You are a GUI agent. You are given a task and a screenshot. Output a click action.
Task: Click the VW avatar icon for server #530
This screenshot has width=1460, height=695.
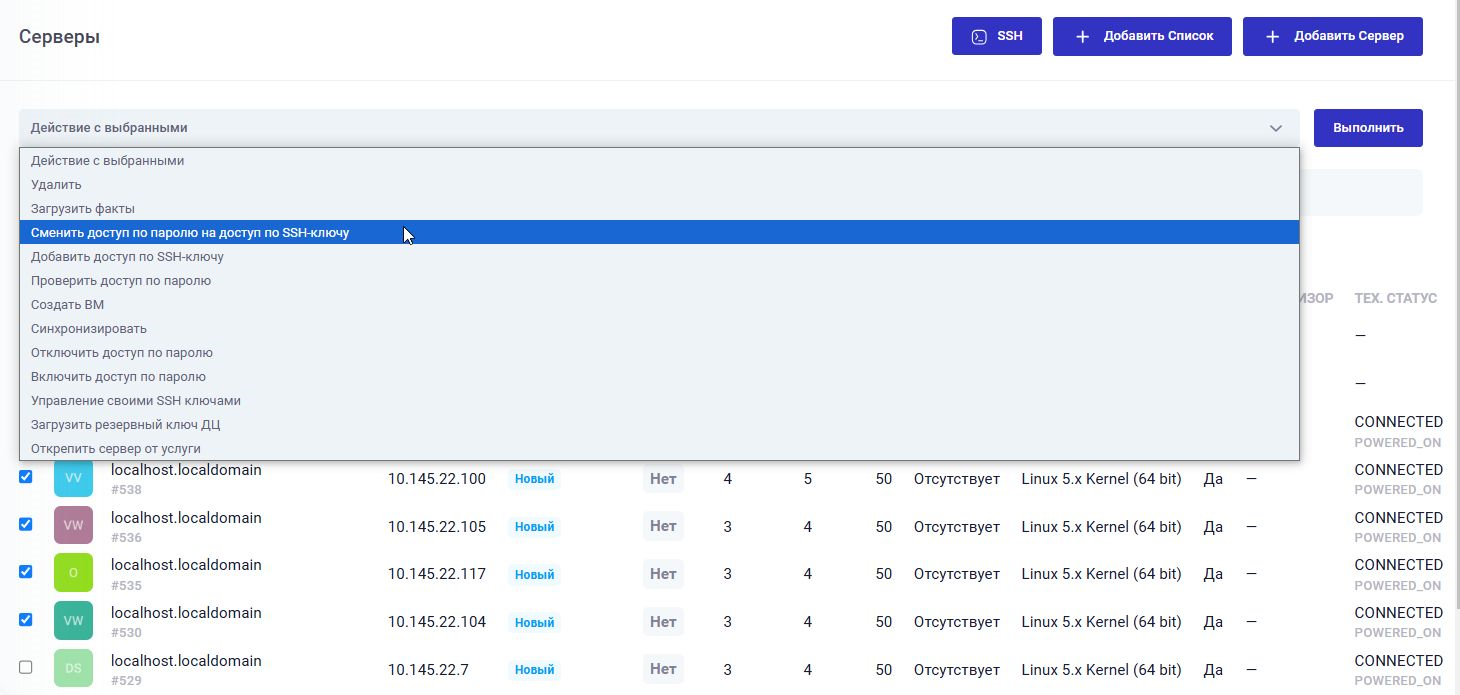tap(73, 620)
